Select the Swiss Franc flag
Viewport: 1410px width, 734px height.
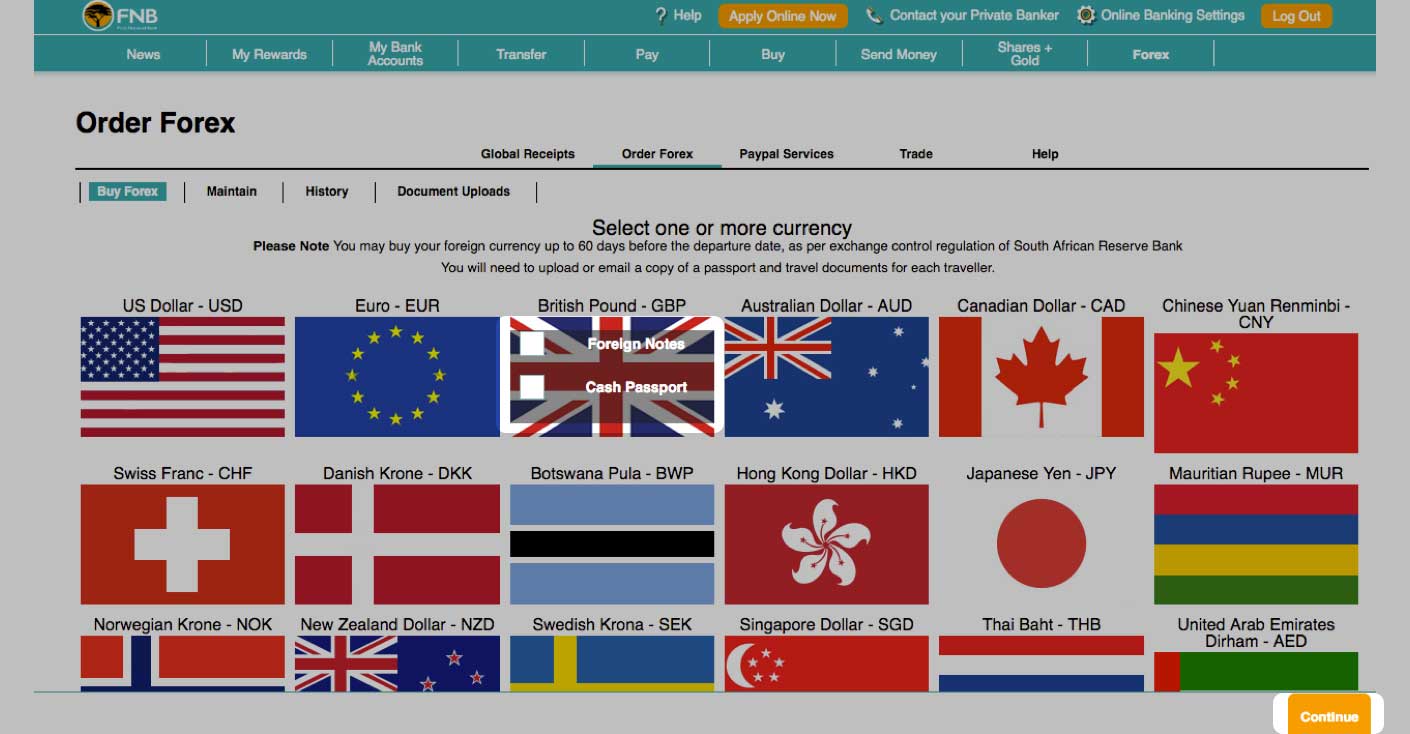coord(183,544)
